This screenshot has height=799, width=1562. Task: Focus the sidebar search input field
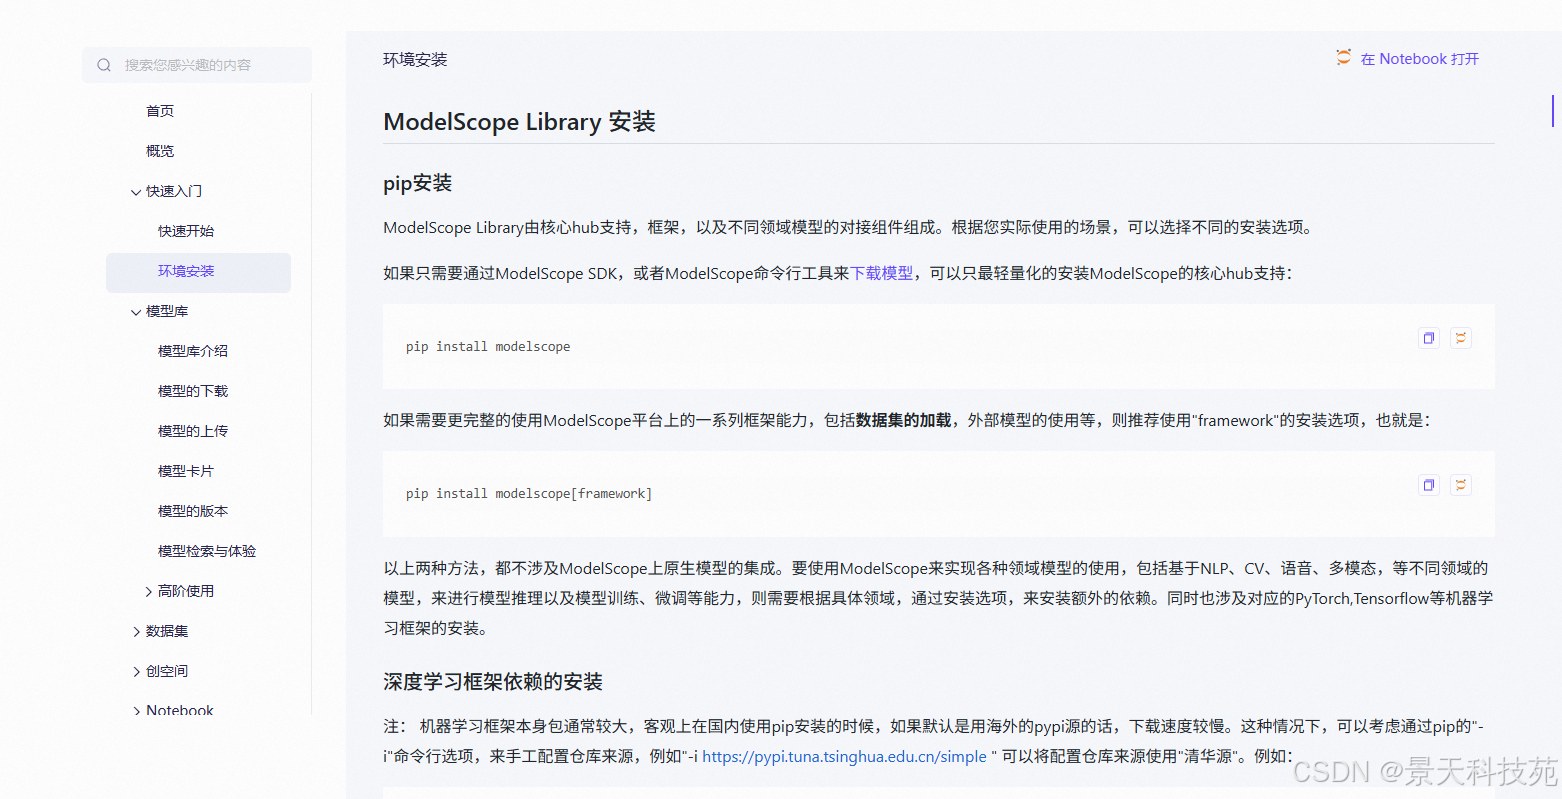[x=197, y=65]
